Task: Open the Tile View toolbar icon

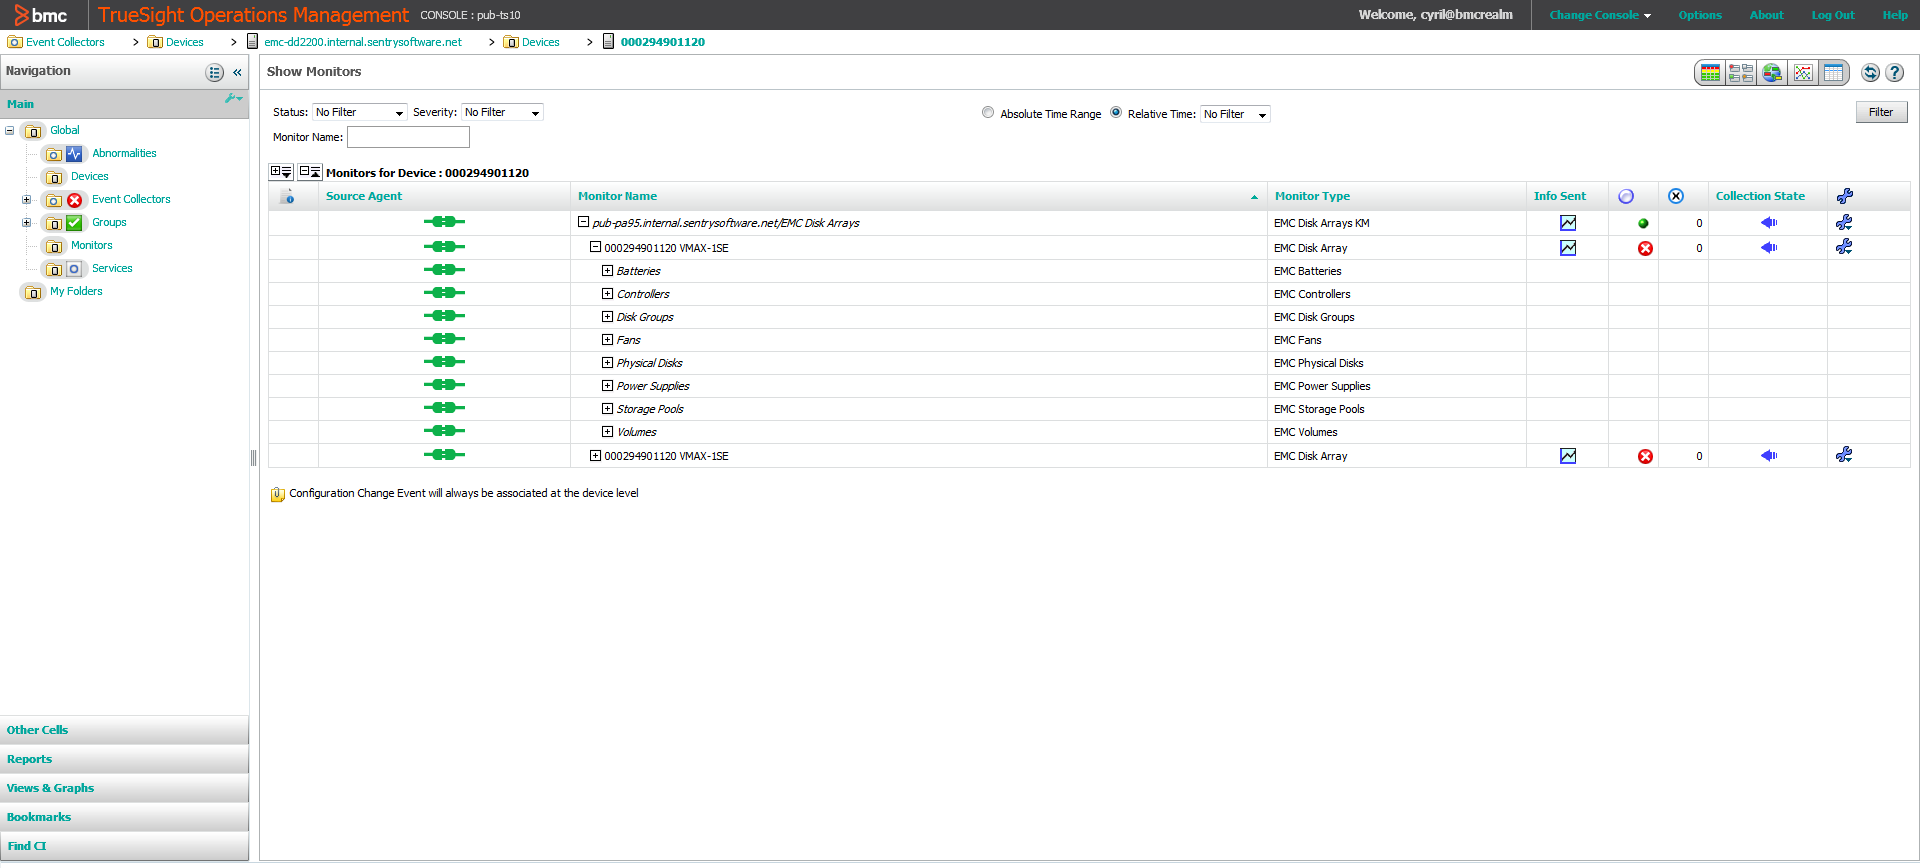Action: click(1710, 73)
